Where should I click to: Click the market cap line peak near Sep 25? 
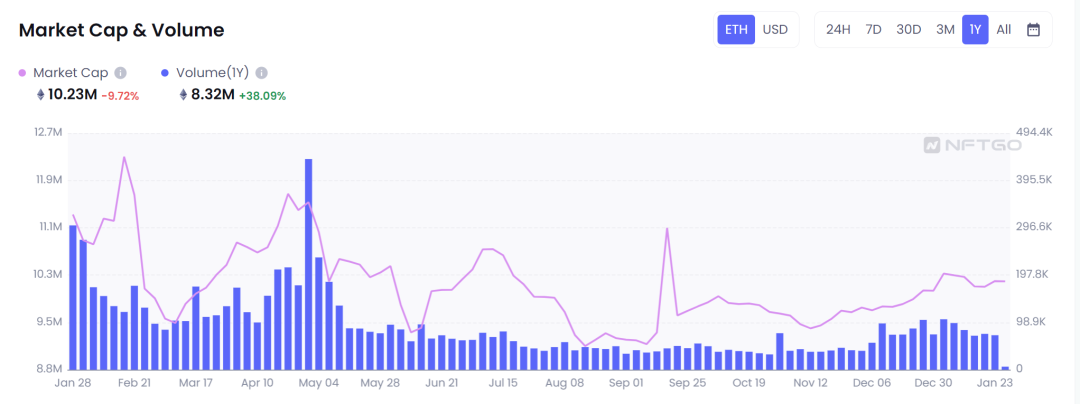click(x=666, y=229)
